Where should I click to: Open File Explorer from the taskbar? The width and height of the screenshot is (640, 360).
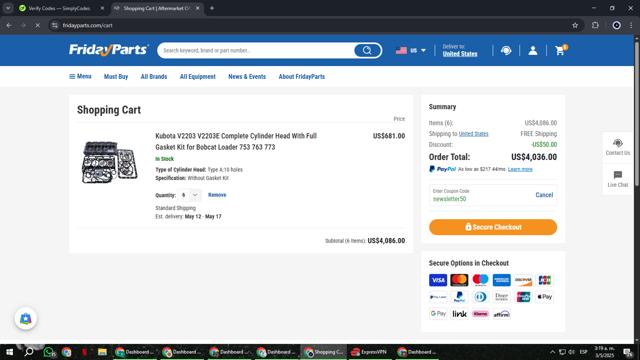[102, 352]
